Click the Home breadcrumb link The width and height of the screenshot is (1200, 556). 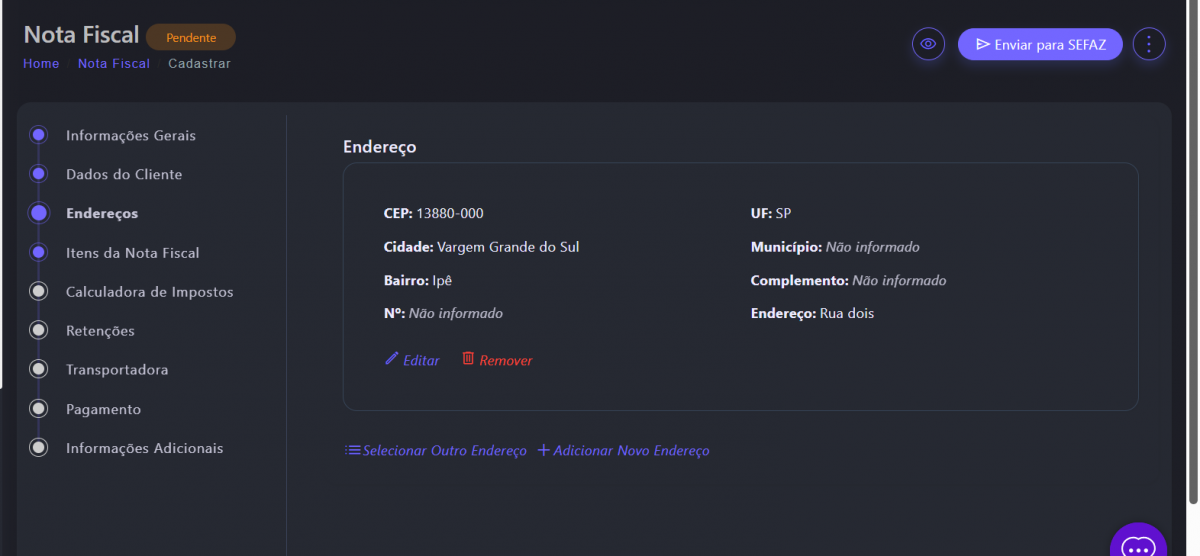click(x=41, y=64)
